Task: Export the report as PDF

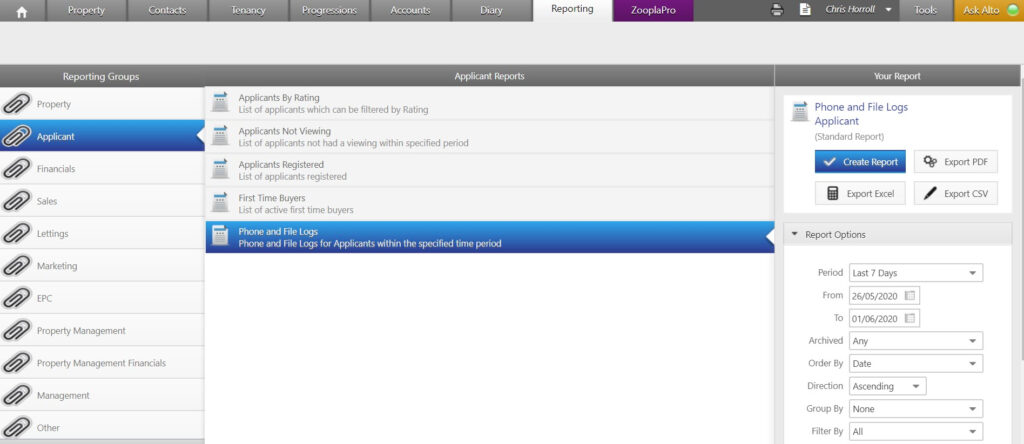Action: tap(956, 162)
